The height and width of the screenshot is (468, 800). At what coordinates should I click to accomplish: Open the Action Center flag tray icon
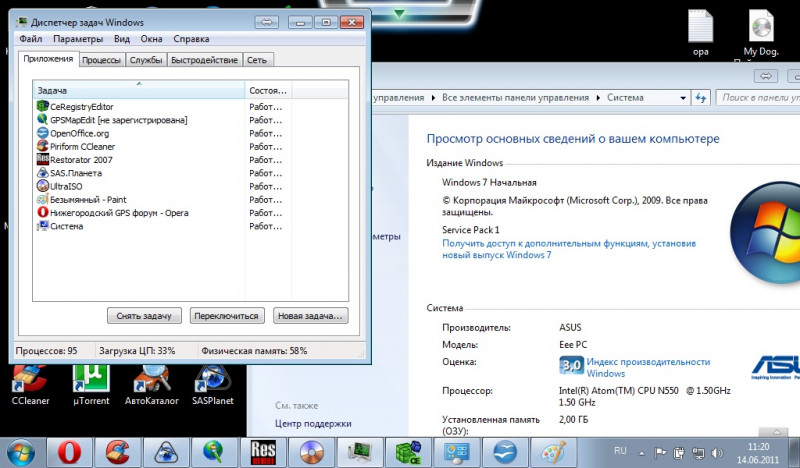coord(660,453)
